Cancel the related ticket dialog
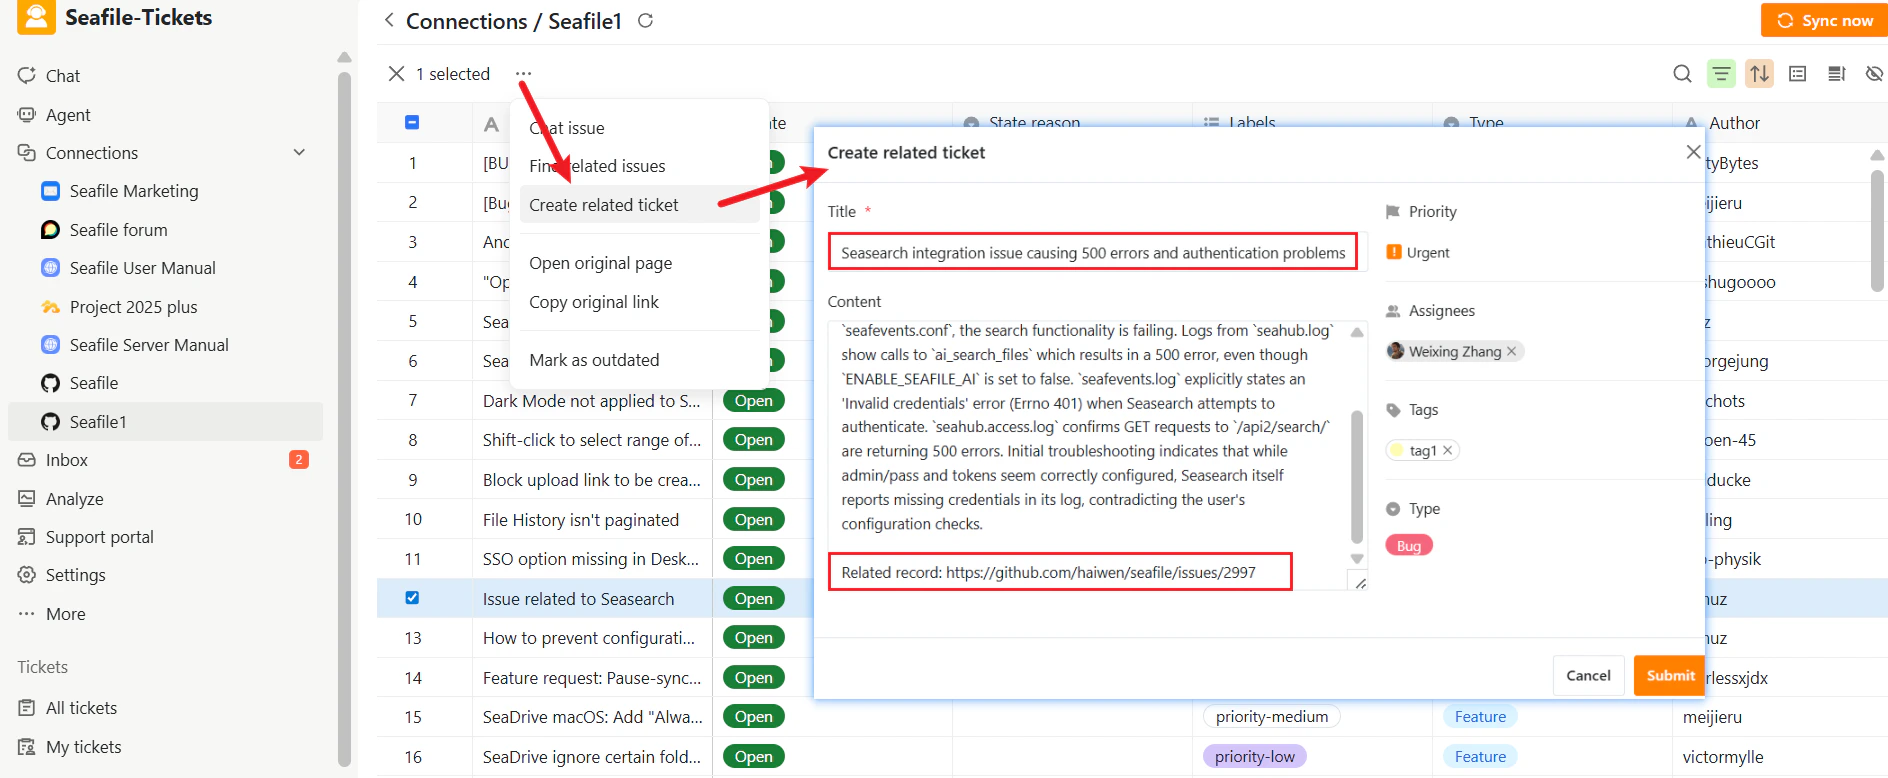 (1588, 676)
